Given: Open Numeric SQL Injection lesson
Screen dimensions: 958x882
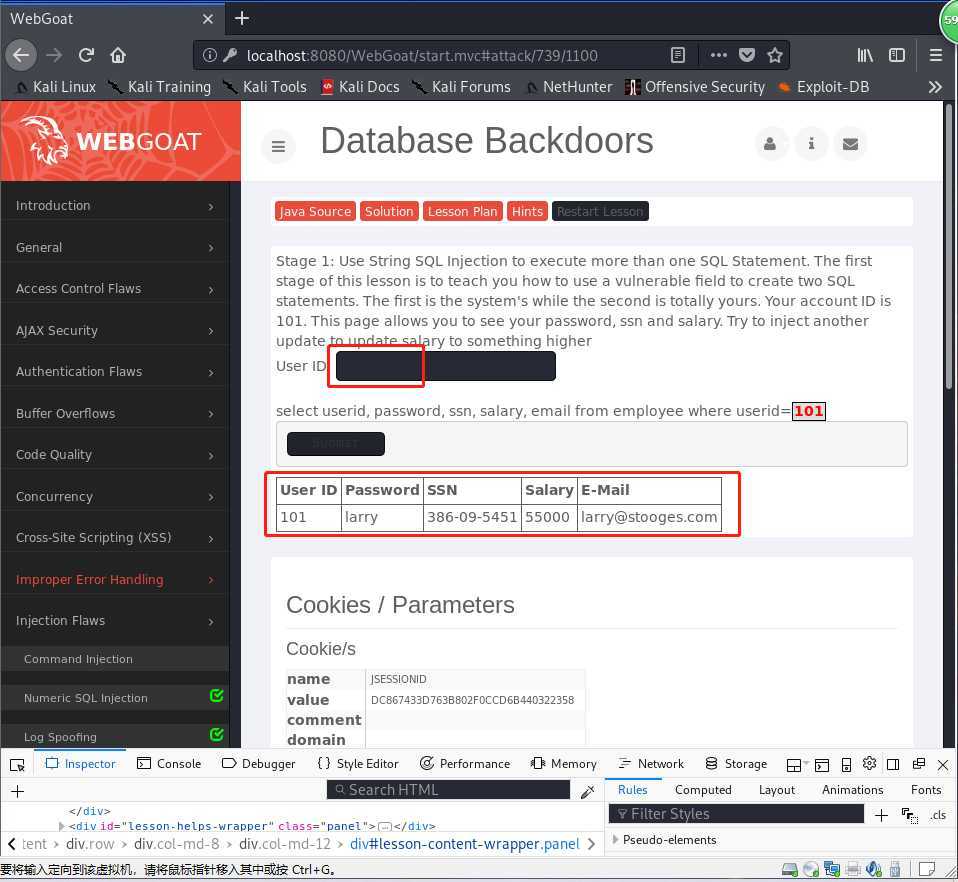Looking at the screenshot, I should [x=115, y=698].
